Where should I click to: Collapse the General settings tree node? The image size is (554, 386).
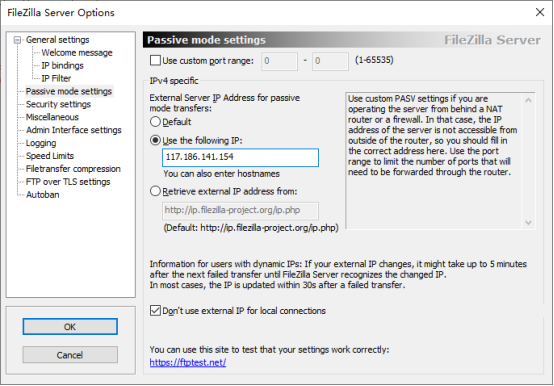click(x=17, y=40)
